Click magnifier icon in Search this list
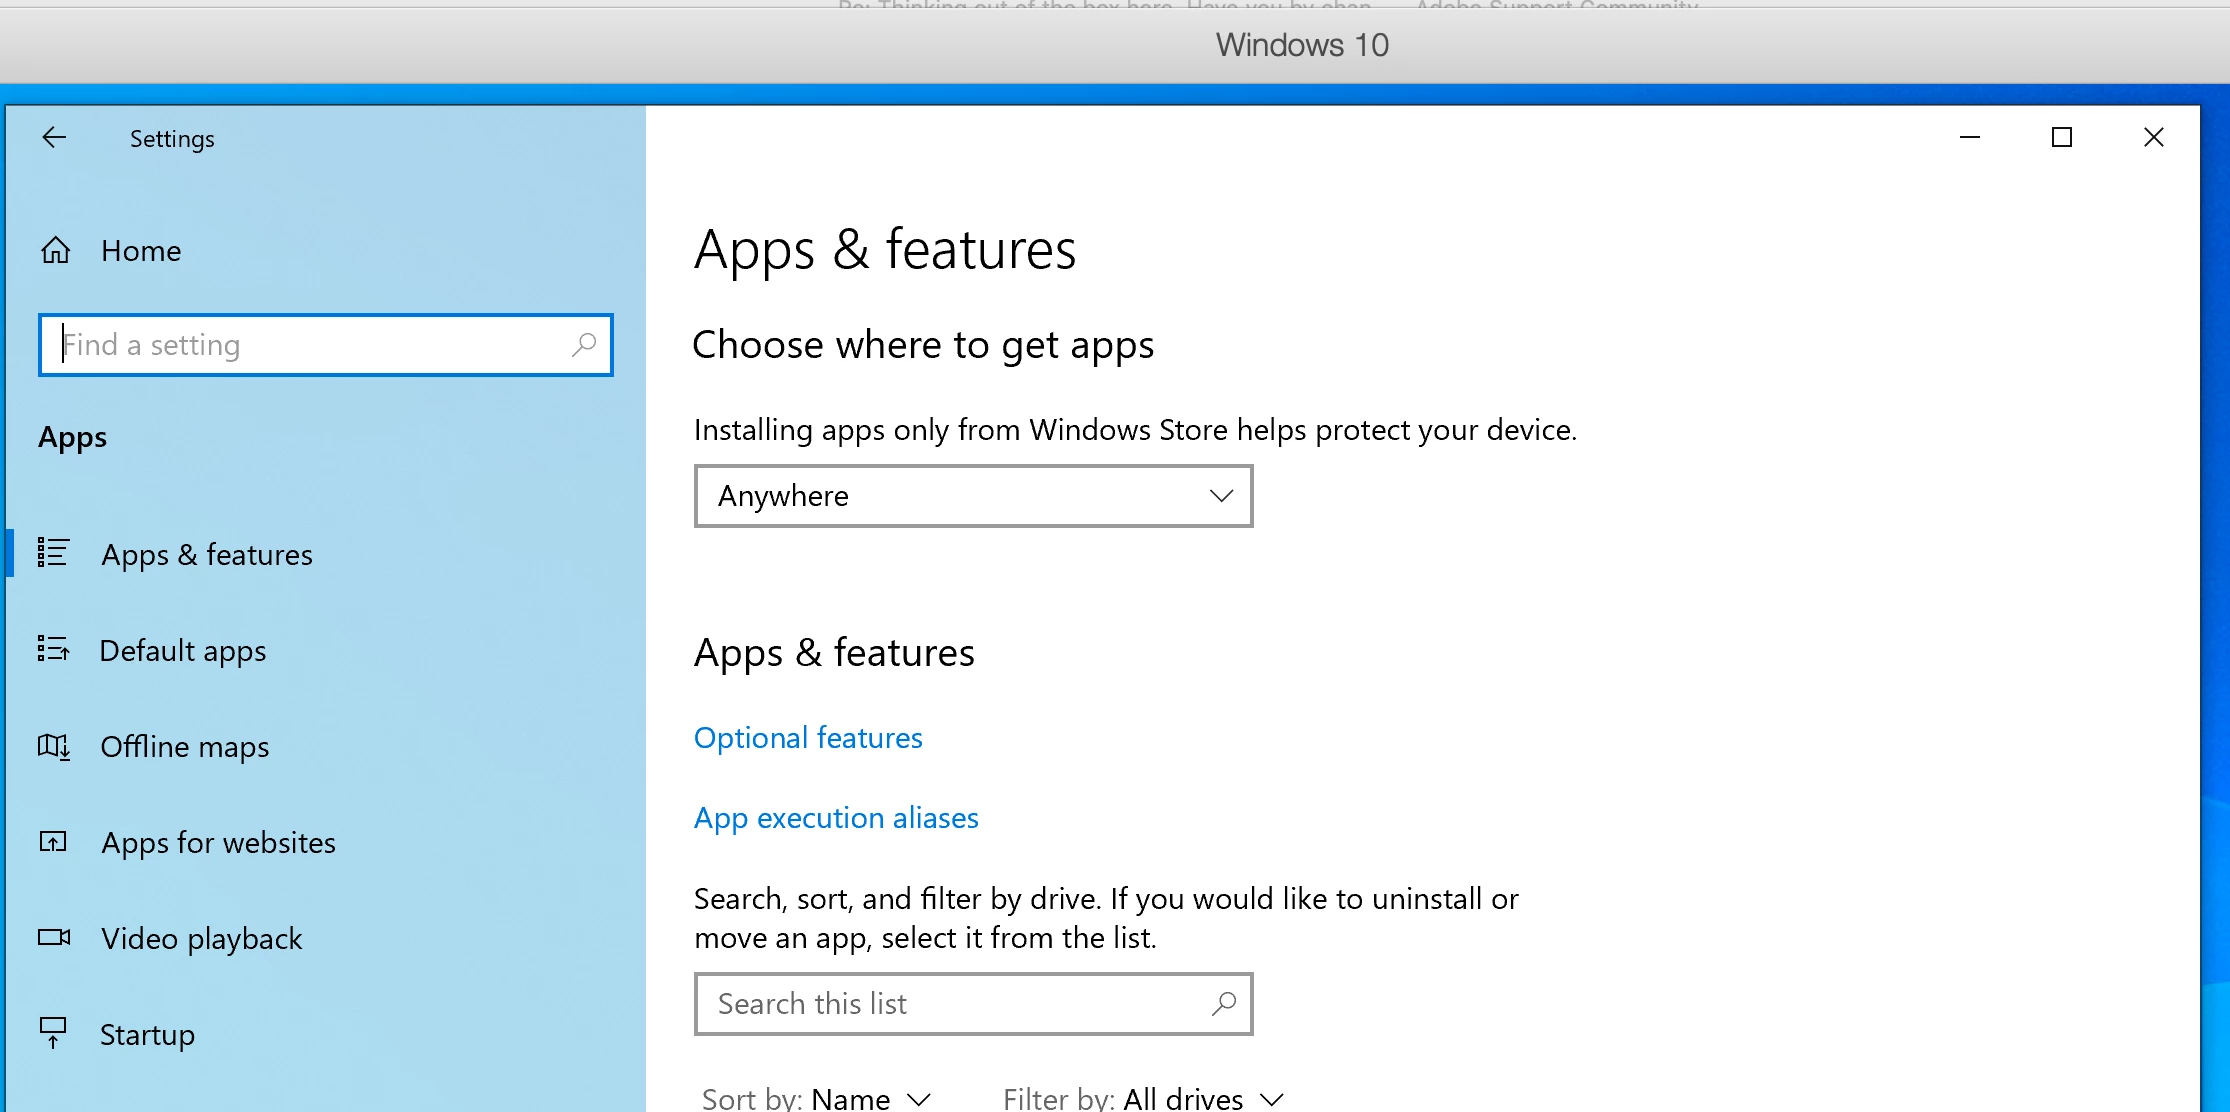This screenshot has height=1112, width=2230. (x=1224, y=1003)
